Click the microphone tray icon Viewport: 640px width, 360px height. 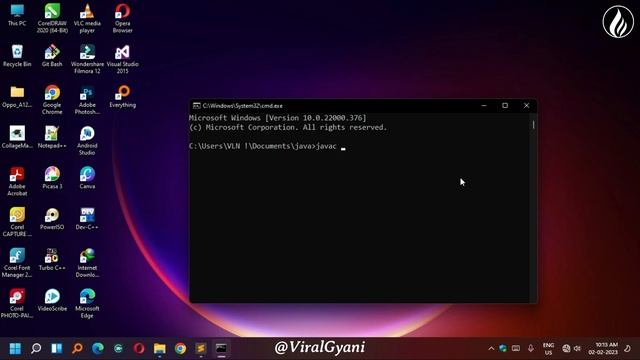(531, 349)
